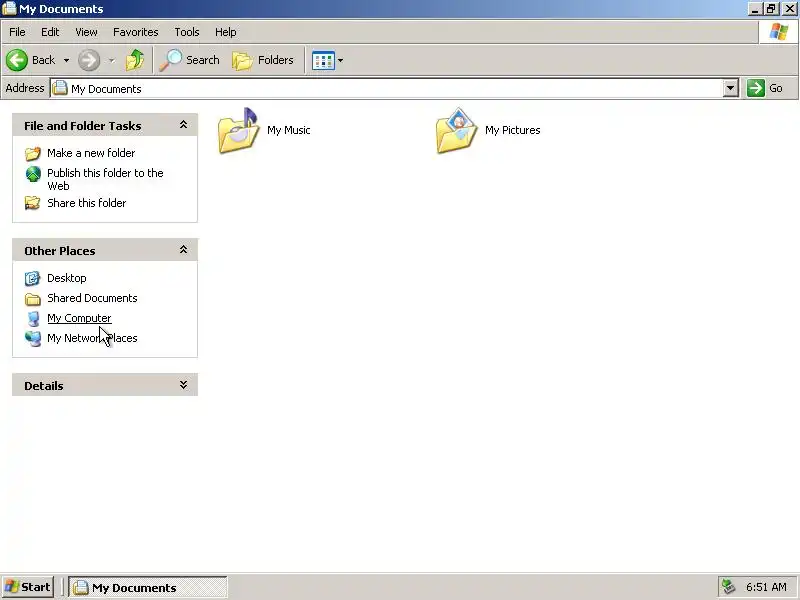The width and height of the screenshot is (800, 600).
Task: Click Make a new folder link
Action: (91, 153)
